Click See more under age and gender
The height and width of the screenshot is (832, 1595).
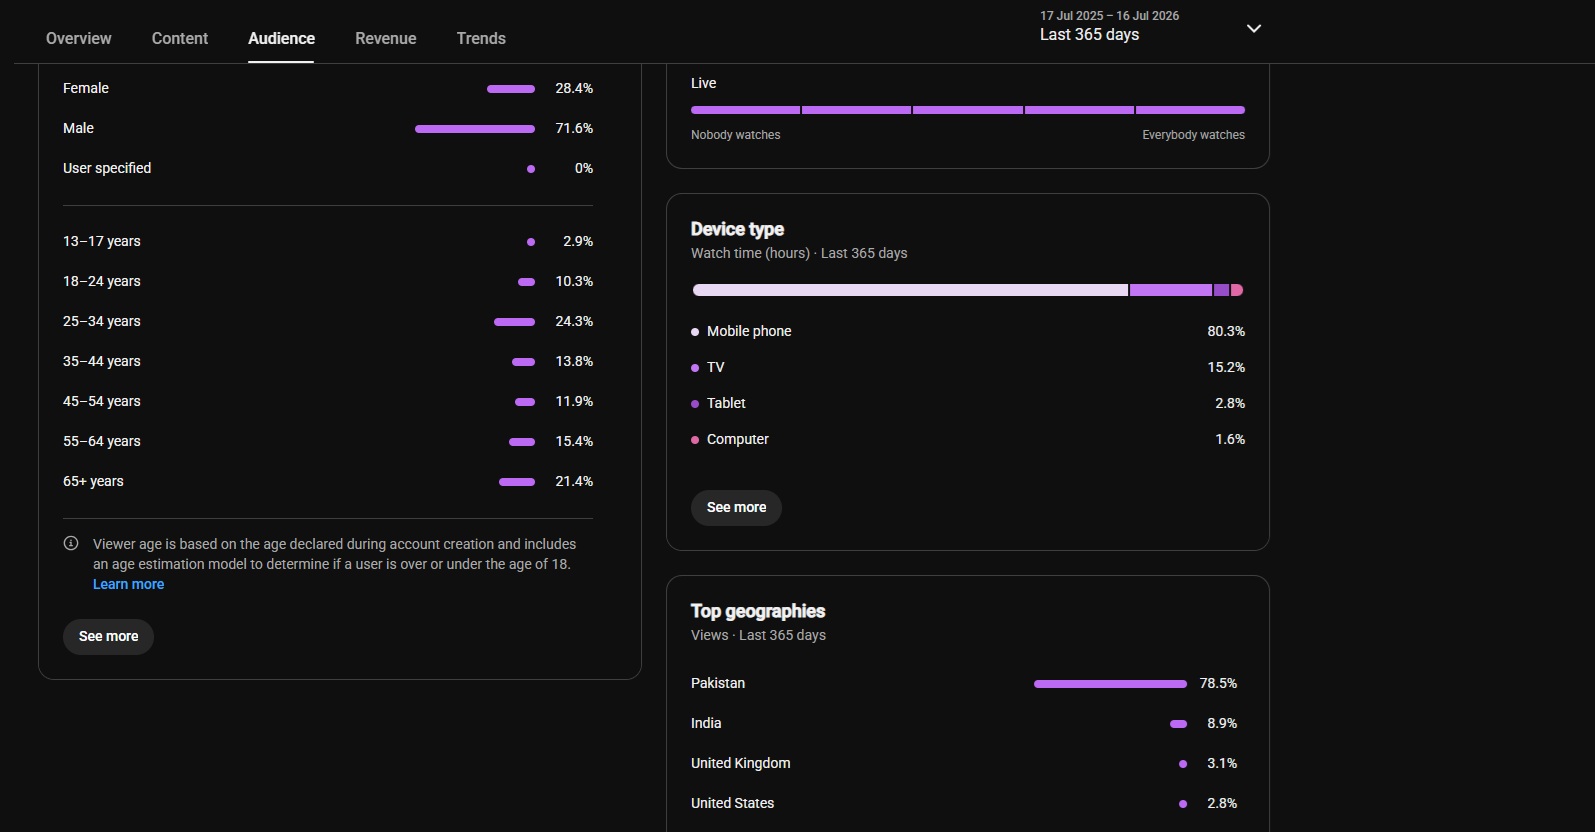(108, 636)
